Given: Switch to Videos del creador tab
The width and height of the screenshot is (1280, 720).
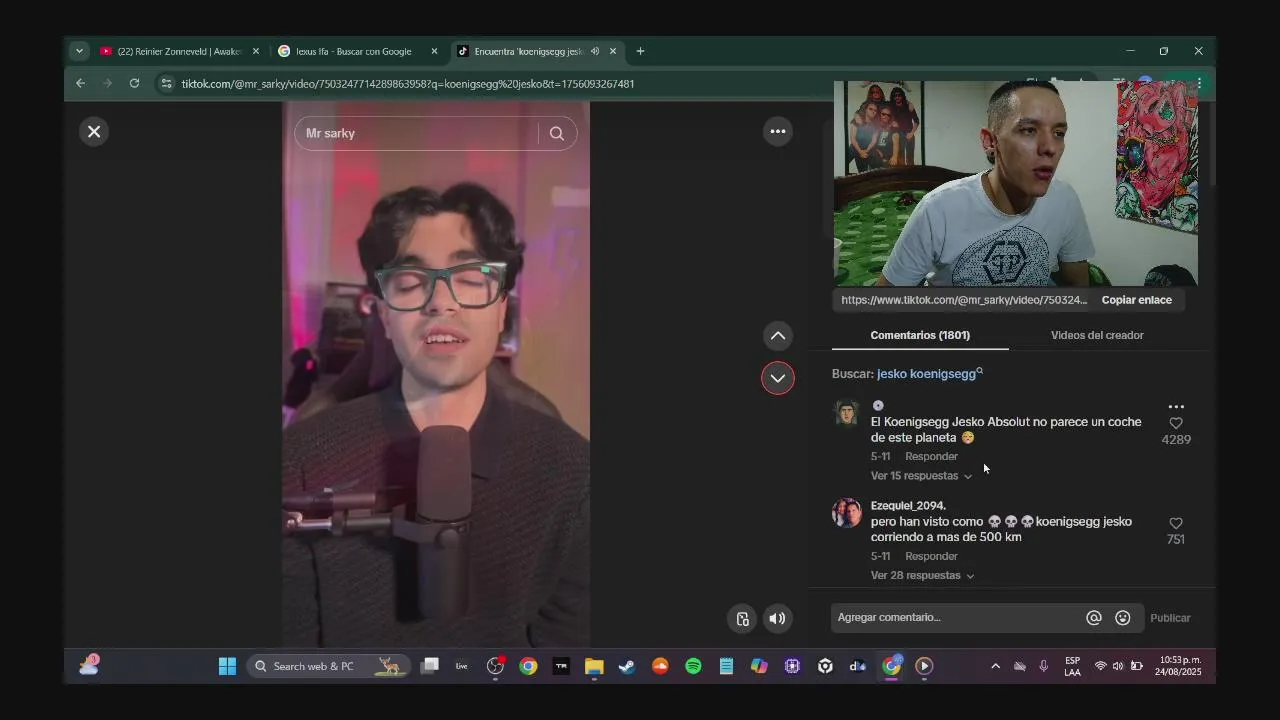Looking at the screenshot, I should (x=1097, y=335).
